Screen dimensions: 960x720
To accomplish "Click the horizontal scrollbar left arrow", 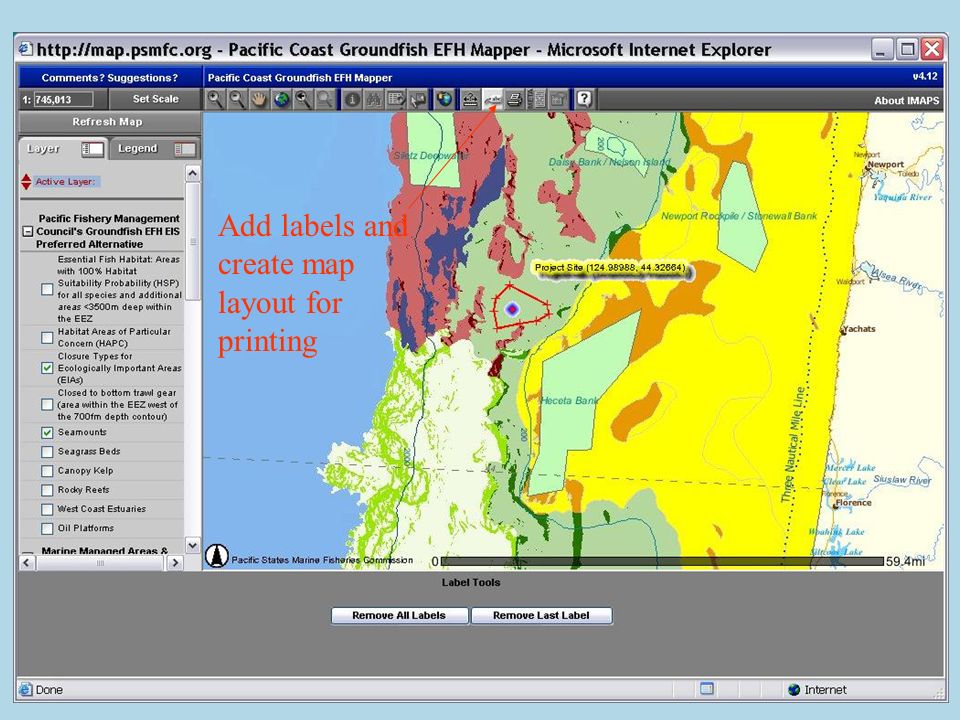I will (28, 563).
